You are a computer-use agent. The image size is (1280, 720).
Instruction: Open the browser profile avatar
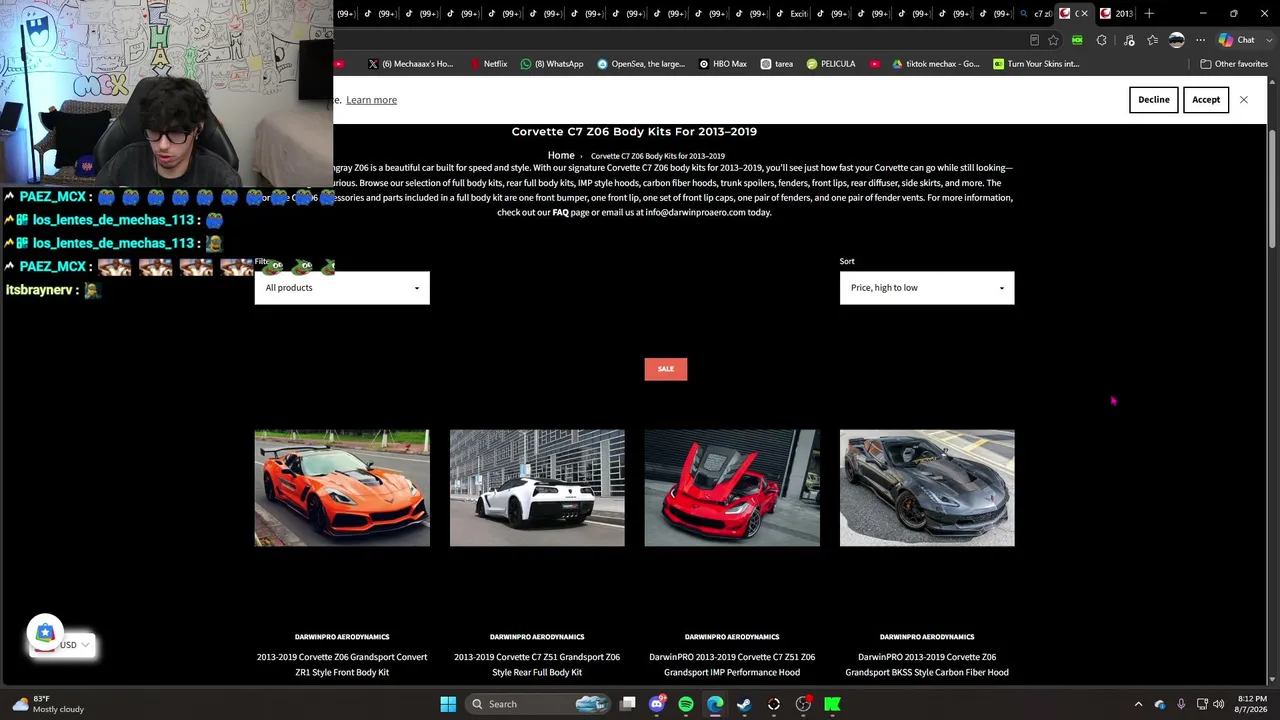click(1176, 40)
